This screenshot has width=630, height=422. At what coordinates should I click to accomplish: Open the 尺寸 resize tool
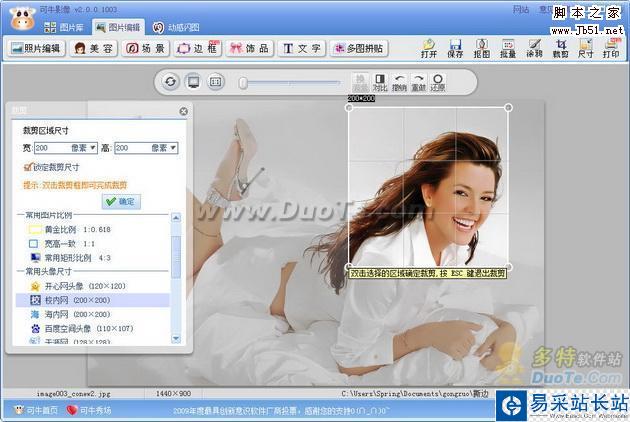pos(585,48)
